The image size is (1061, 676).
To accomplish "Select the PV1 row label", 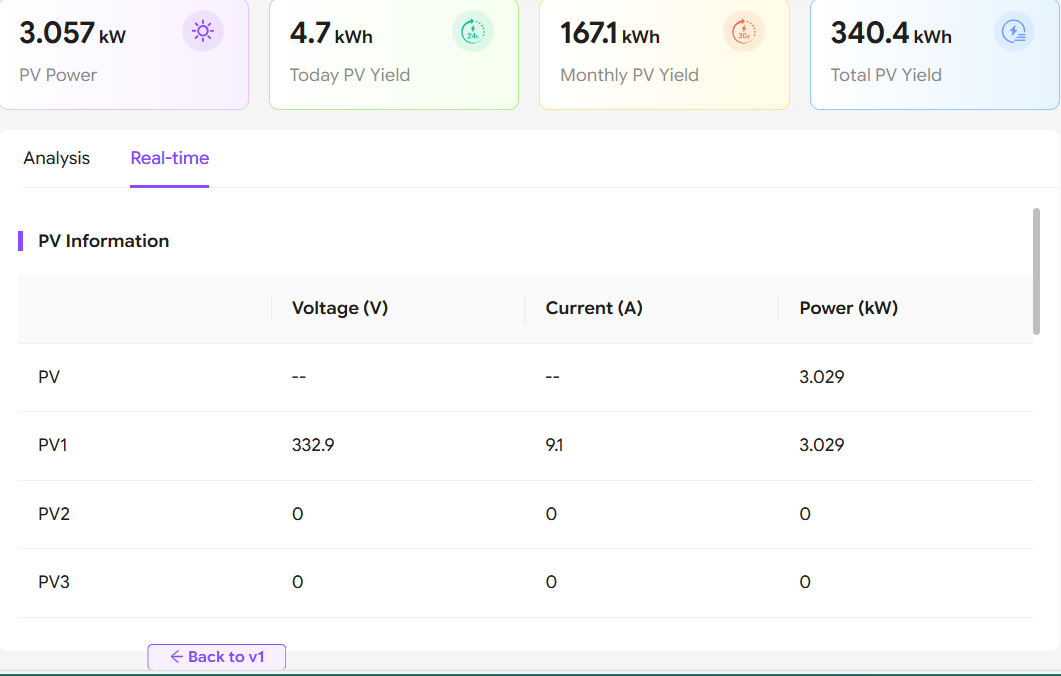I will [x=53, y=445].
